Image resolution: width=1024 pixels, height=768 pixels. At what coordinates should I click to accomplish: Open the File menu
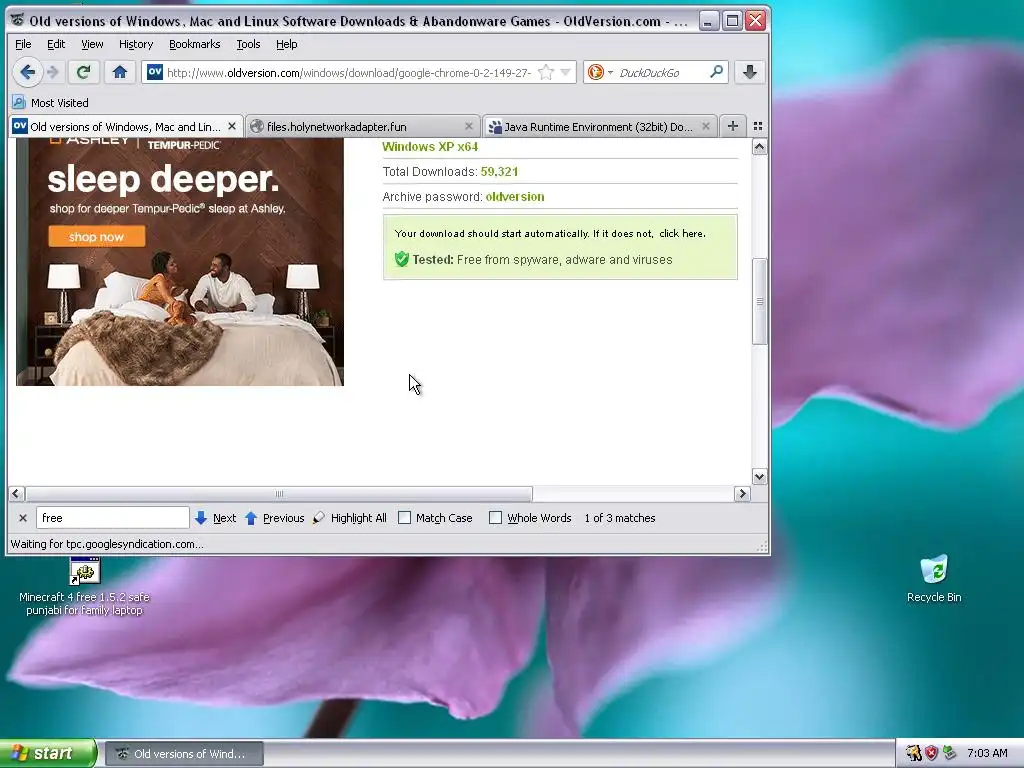pyautogui.click(x=23, y=44)
